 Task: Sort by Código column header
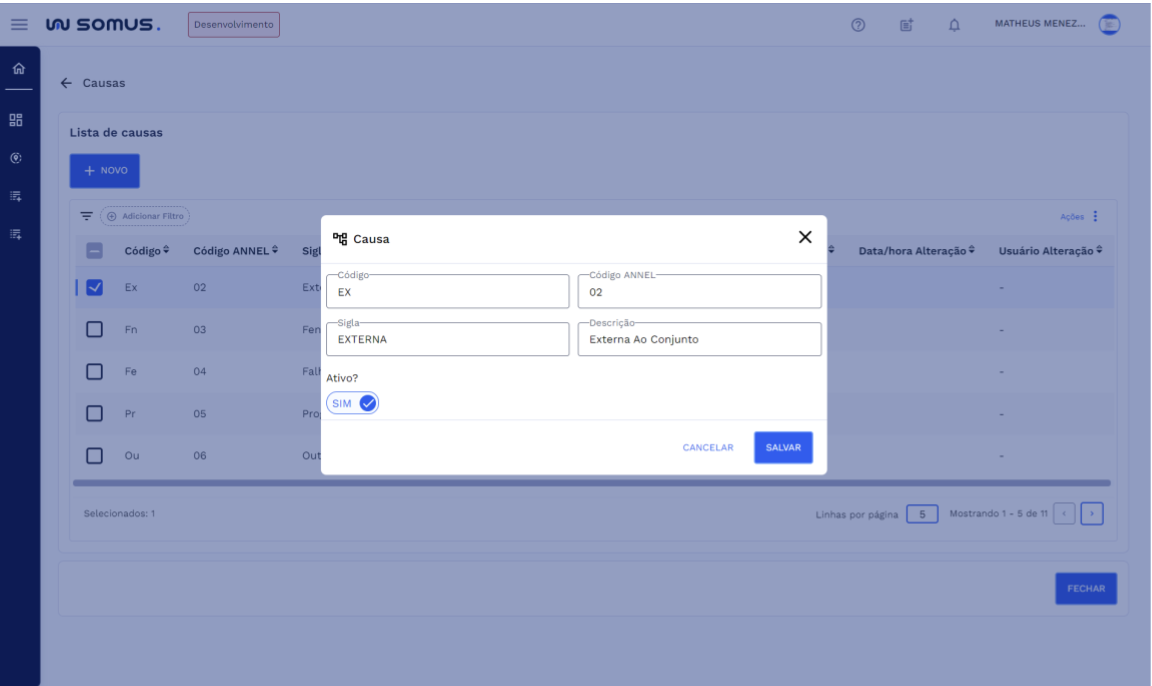click(x=146, y=250)
